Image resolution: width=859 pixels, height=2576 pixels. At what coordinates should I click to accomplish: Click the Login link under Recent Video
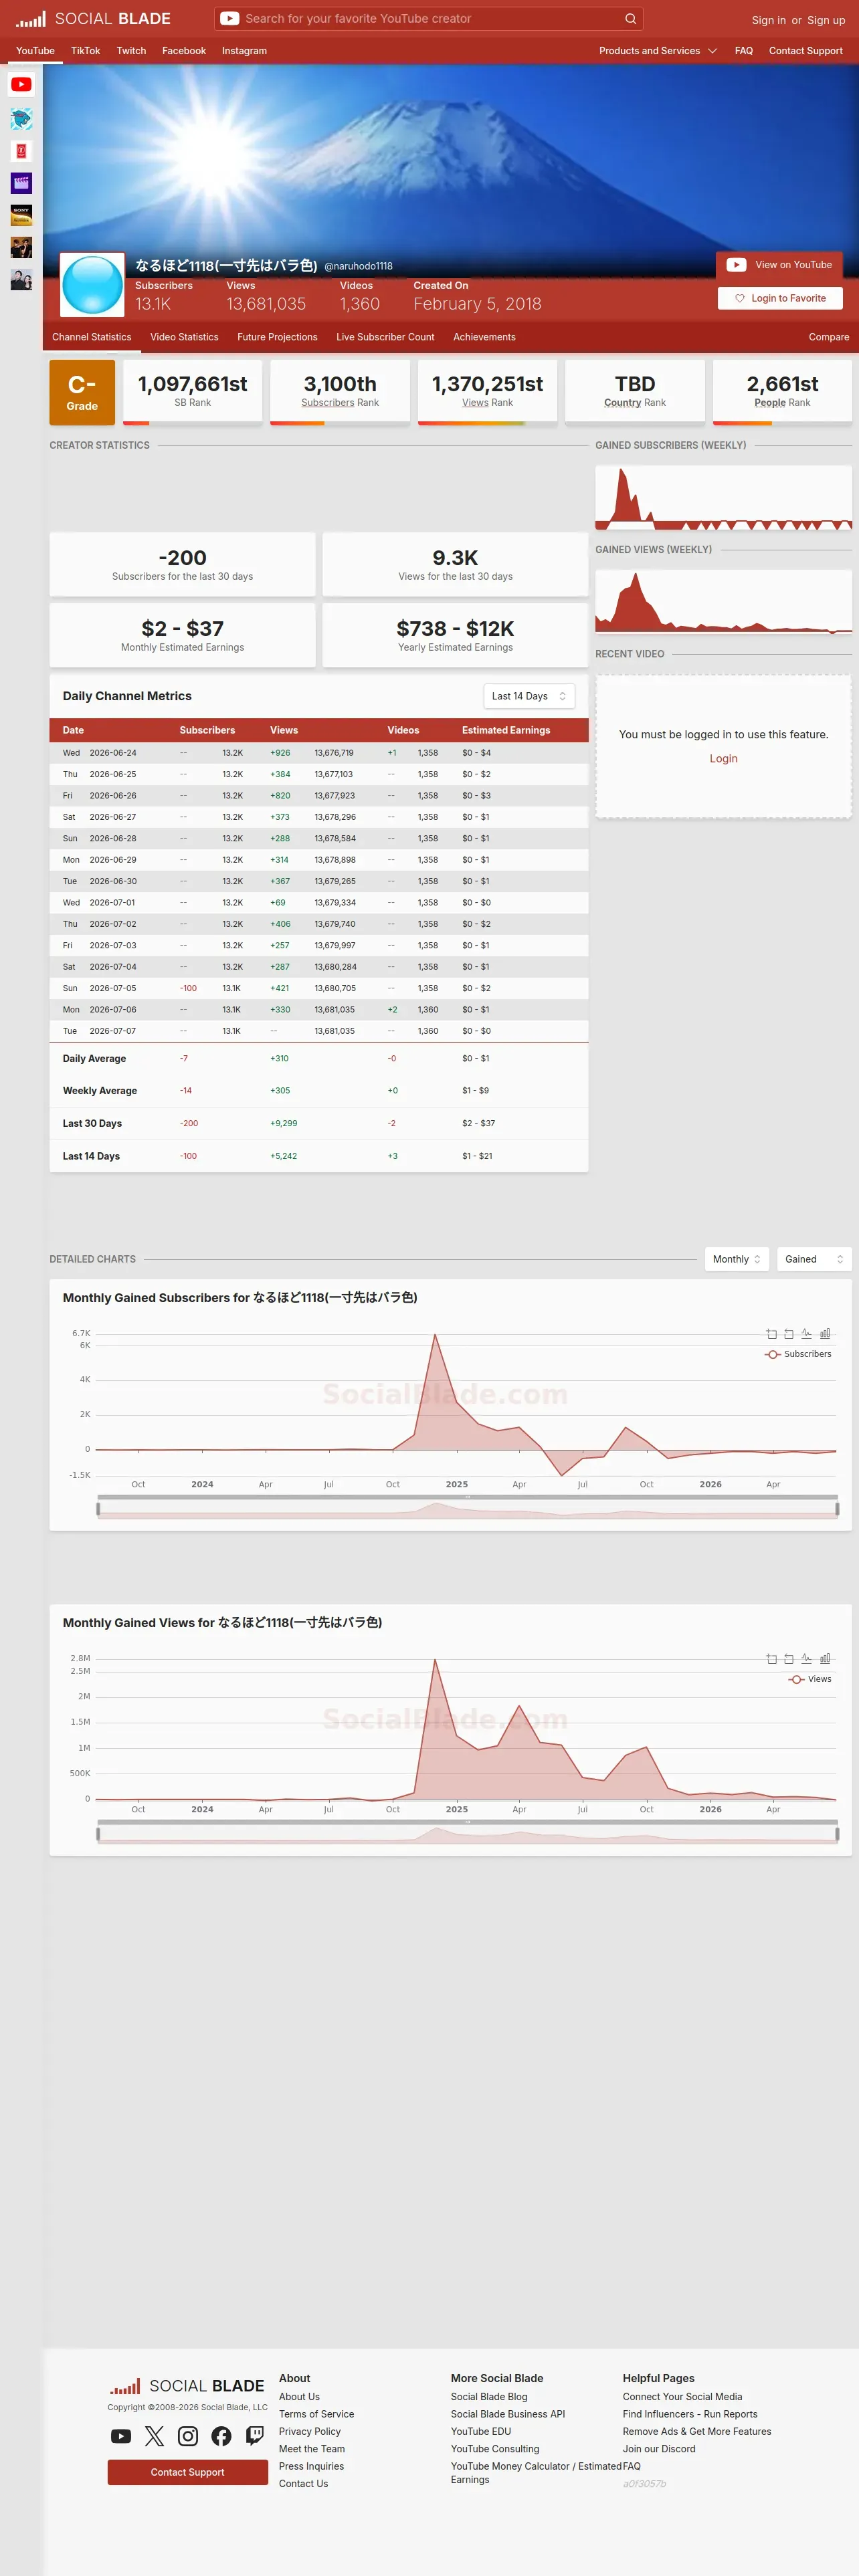pos(723,759)
